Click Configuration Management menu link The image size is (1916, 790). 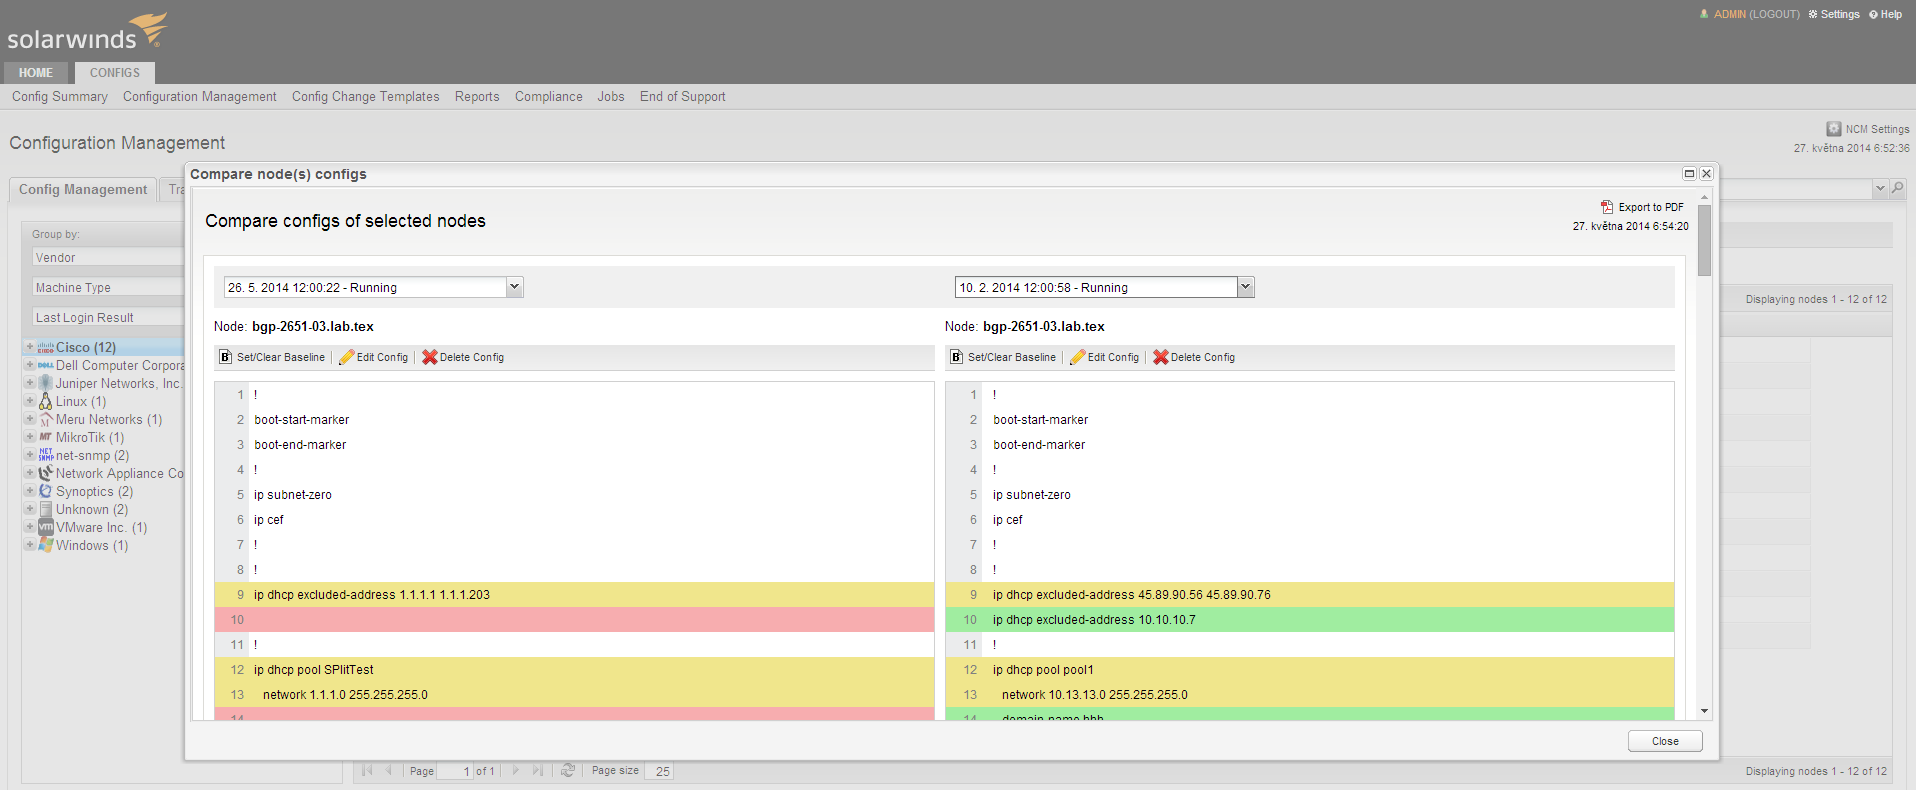[200, 97]
